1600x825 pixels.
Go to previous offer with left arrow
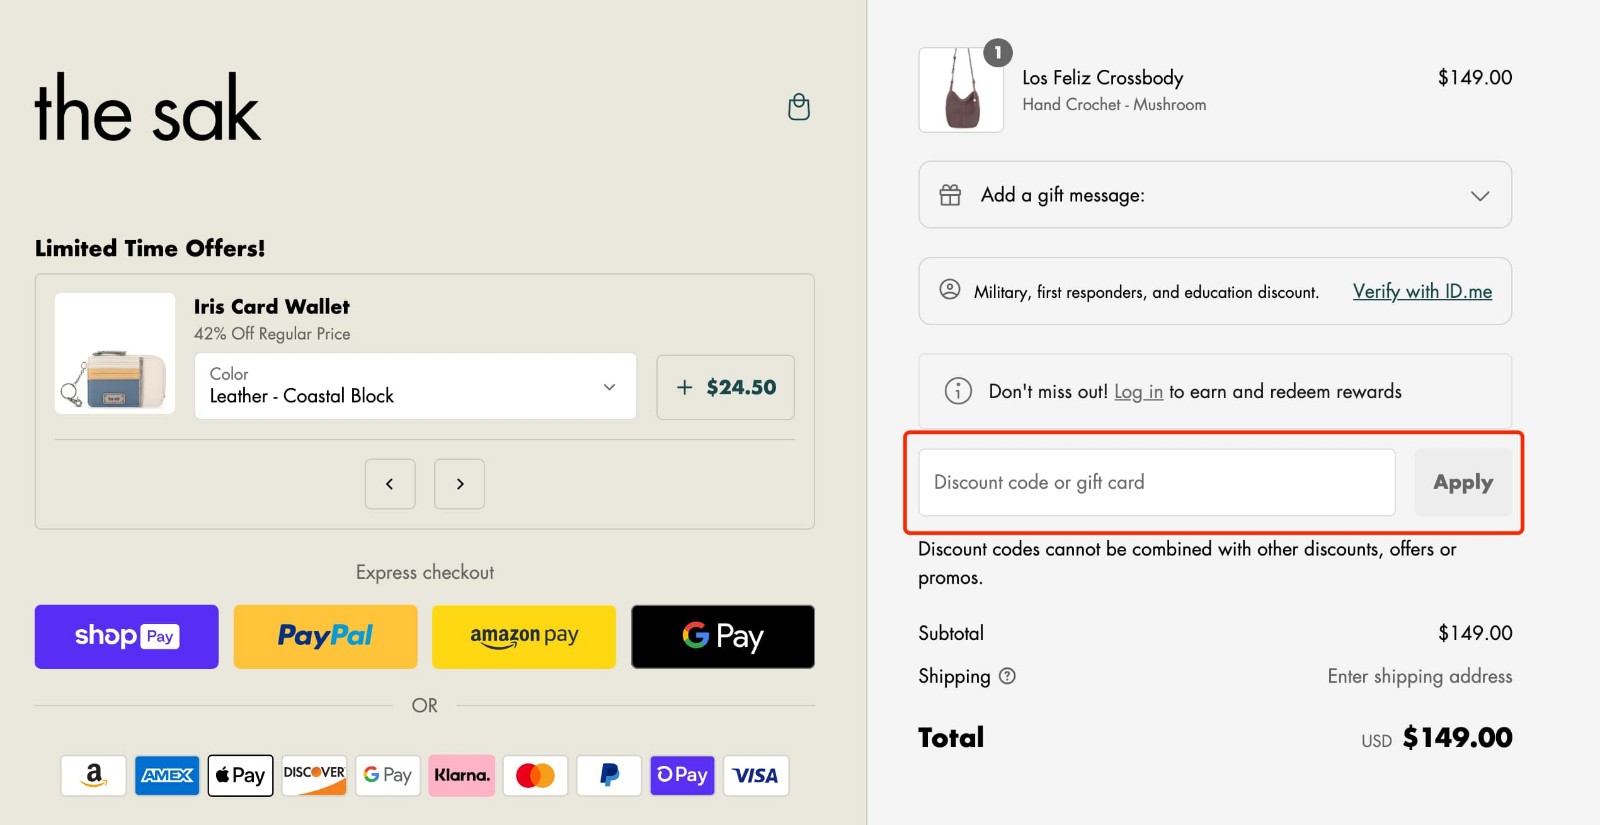pyautogui.click(x=390, y=484)
